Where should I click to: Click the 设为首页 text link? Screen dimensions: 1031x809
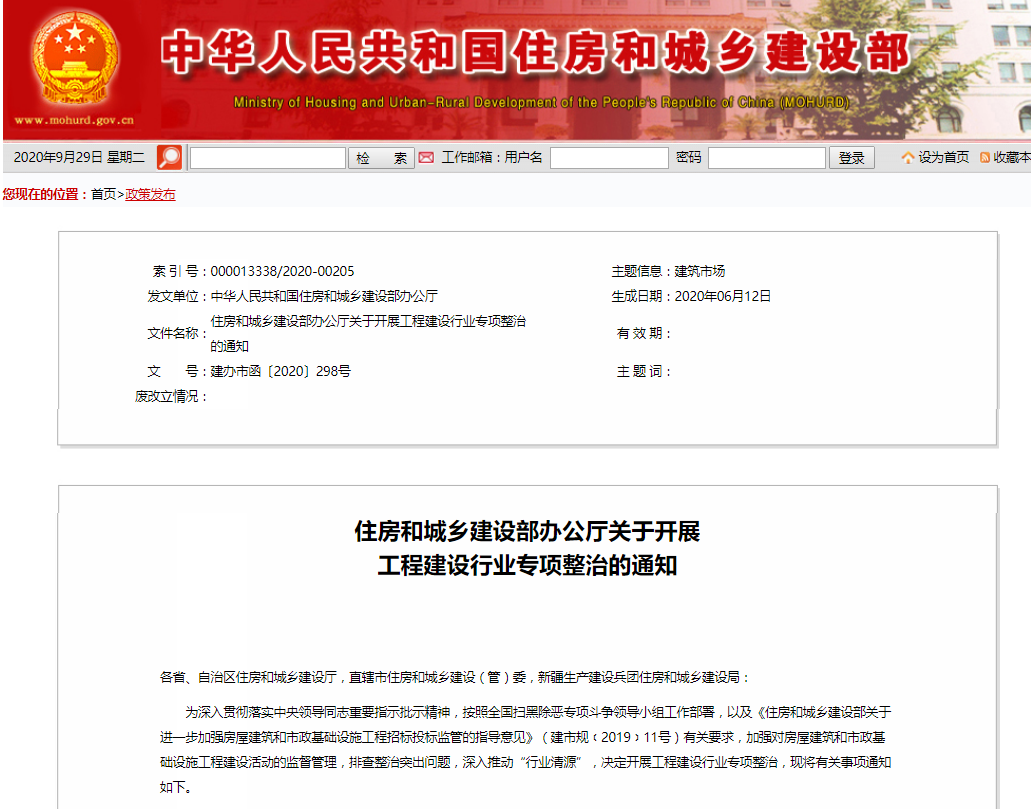click(944, 158)
